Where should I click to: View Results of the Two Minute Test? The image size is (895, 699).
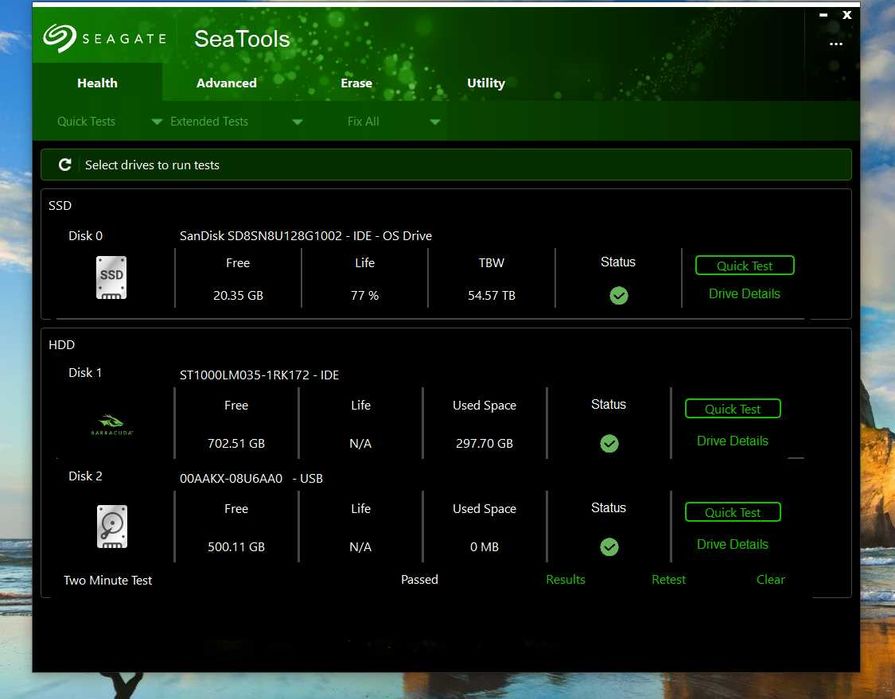565,579
